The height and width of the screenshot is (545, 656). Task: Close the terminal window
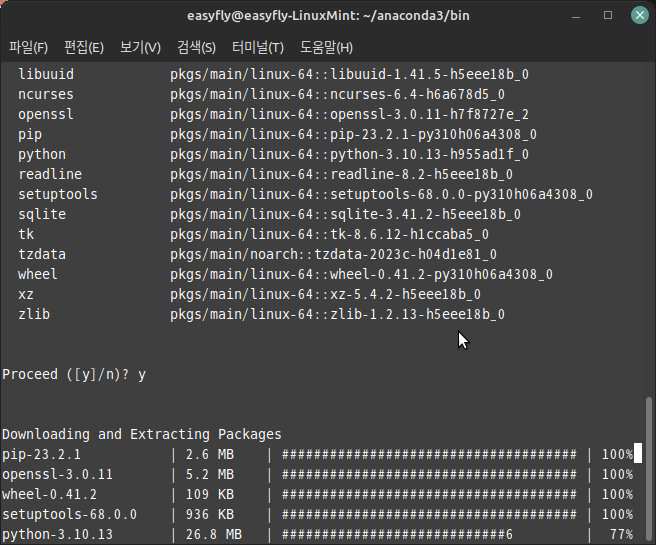640,15
